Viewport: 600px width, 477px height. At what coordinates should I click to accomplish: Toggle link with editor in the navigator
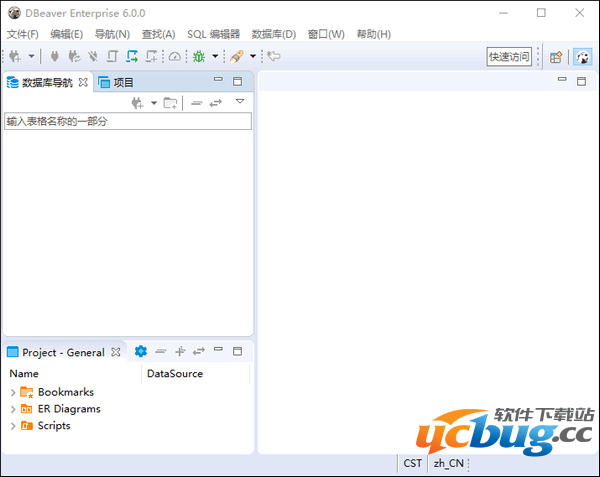point(216,103)
